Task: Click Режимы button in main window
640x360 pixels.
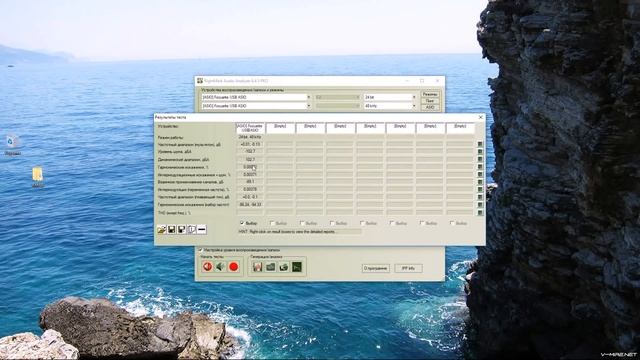Action: coord(430,94)
